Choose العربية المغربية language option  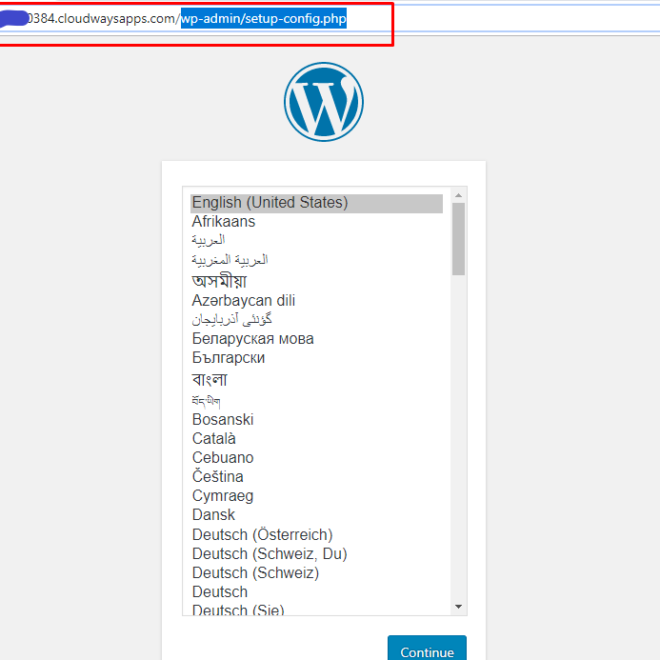coord(317,260)
